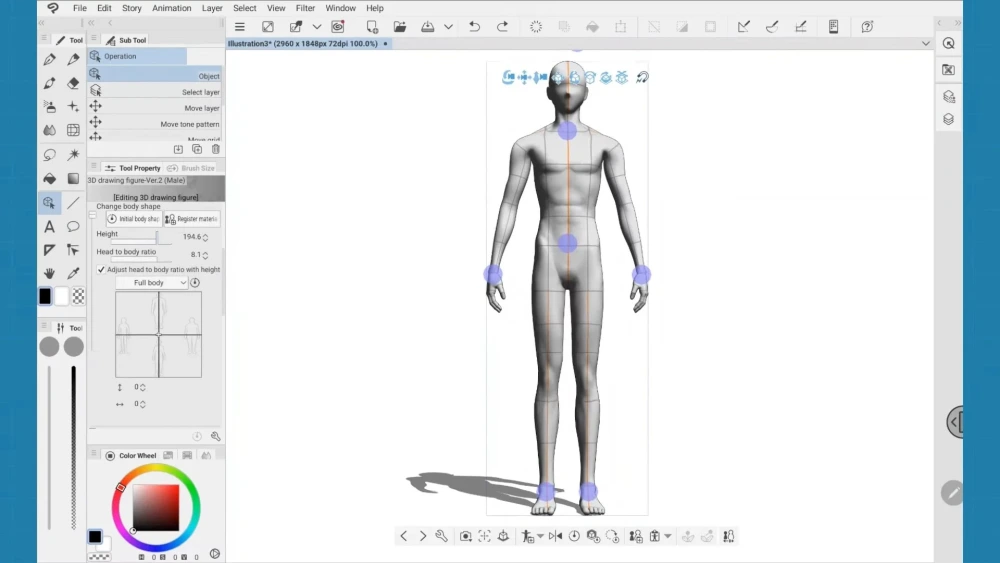1000x563 pixels.
Task: Adjust Head to body ratio stepper
Action: point(205,255)
